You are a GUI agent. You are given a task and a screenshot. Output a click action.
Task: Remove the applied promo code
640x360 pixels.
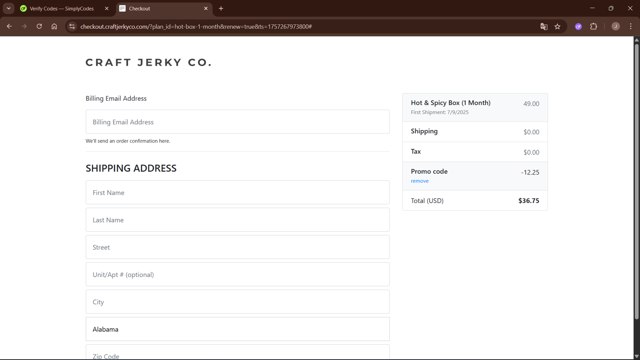tap(420, 181)
